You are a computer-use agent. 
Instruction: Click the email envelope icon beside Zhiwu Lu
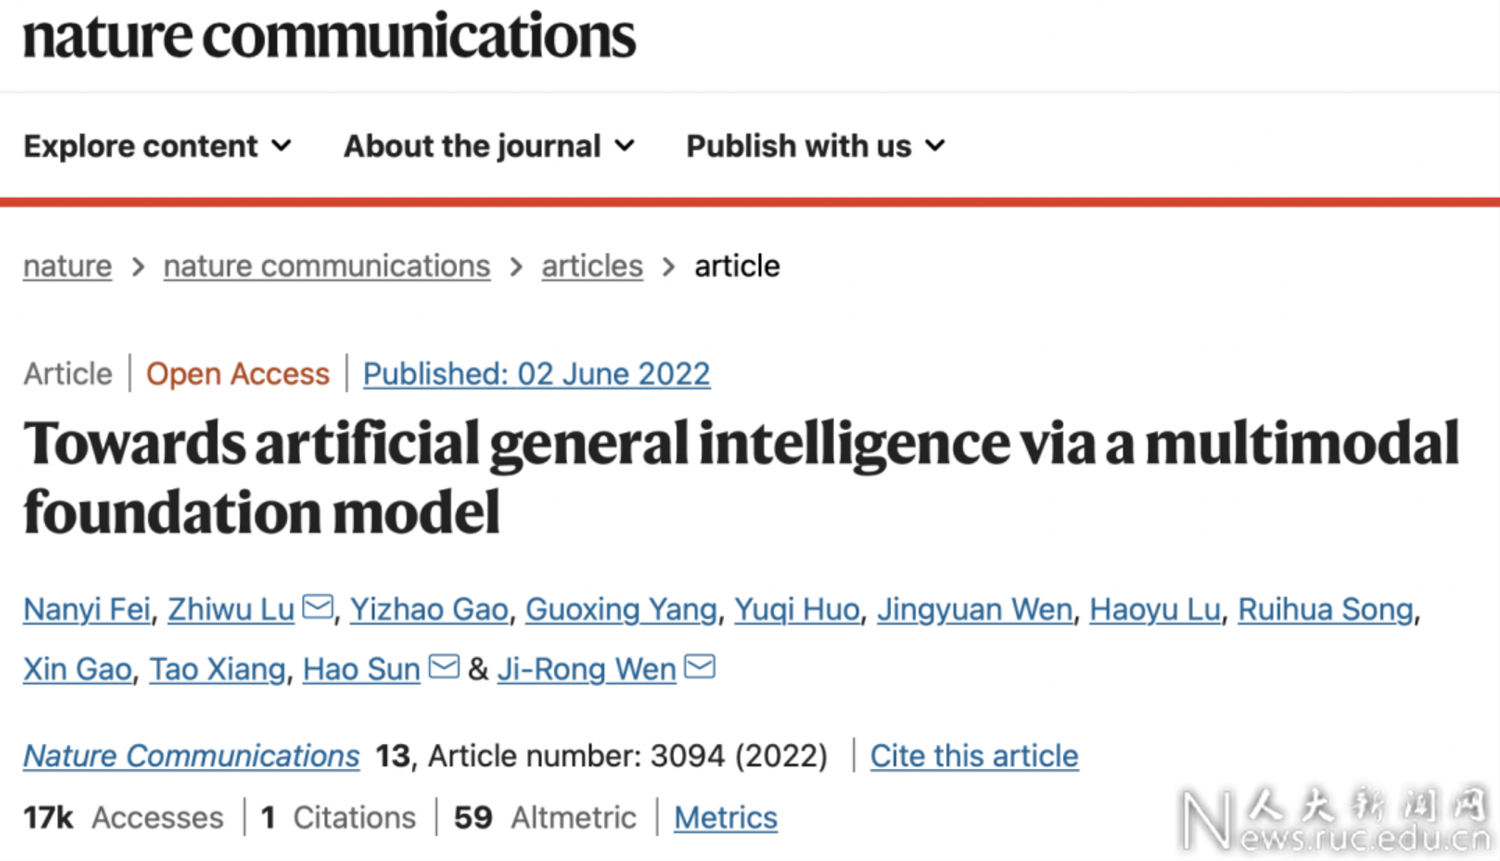[x=318, y=606]
